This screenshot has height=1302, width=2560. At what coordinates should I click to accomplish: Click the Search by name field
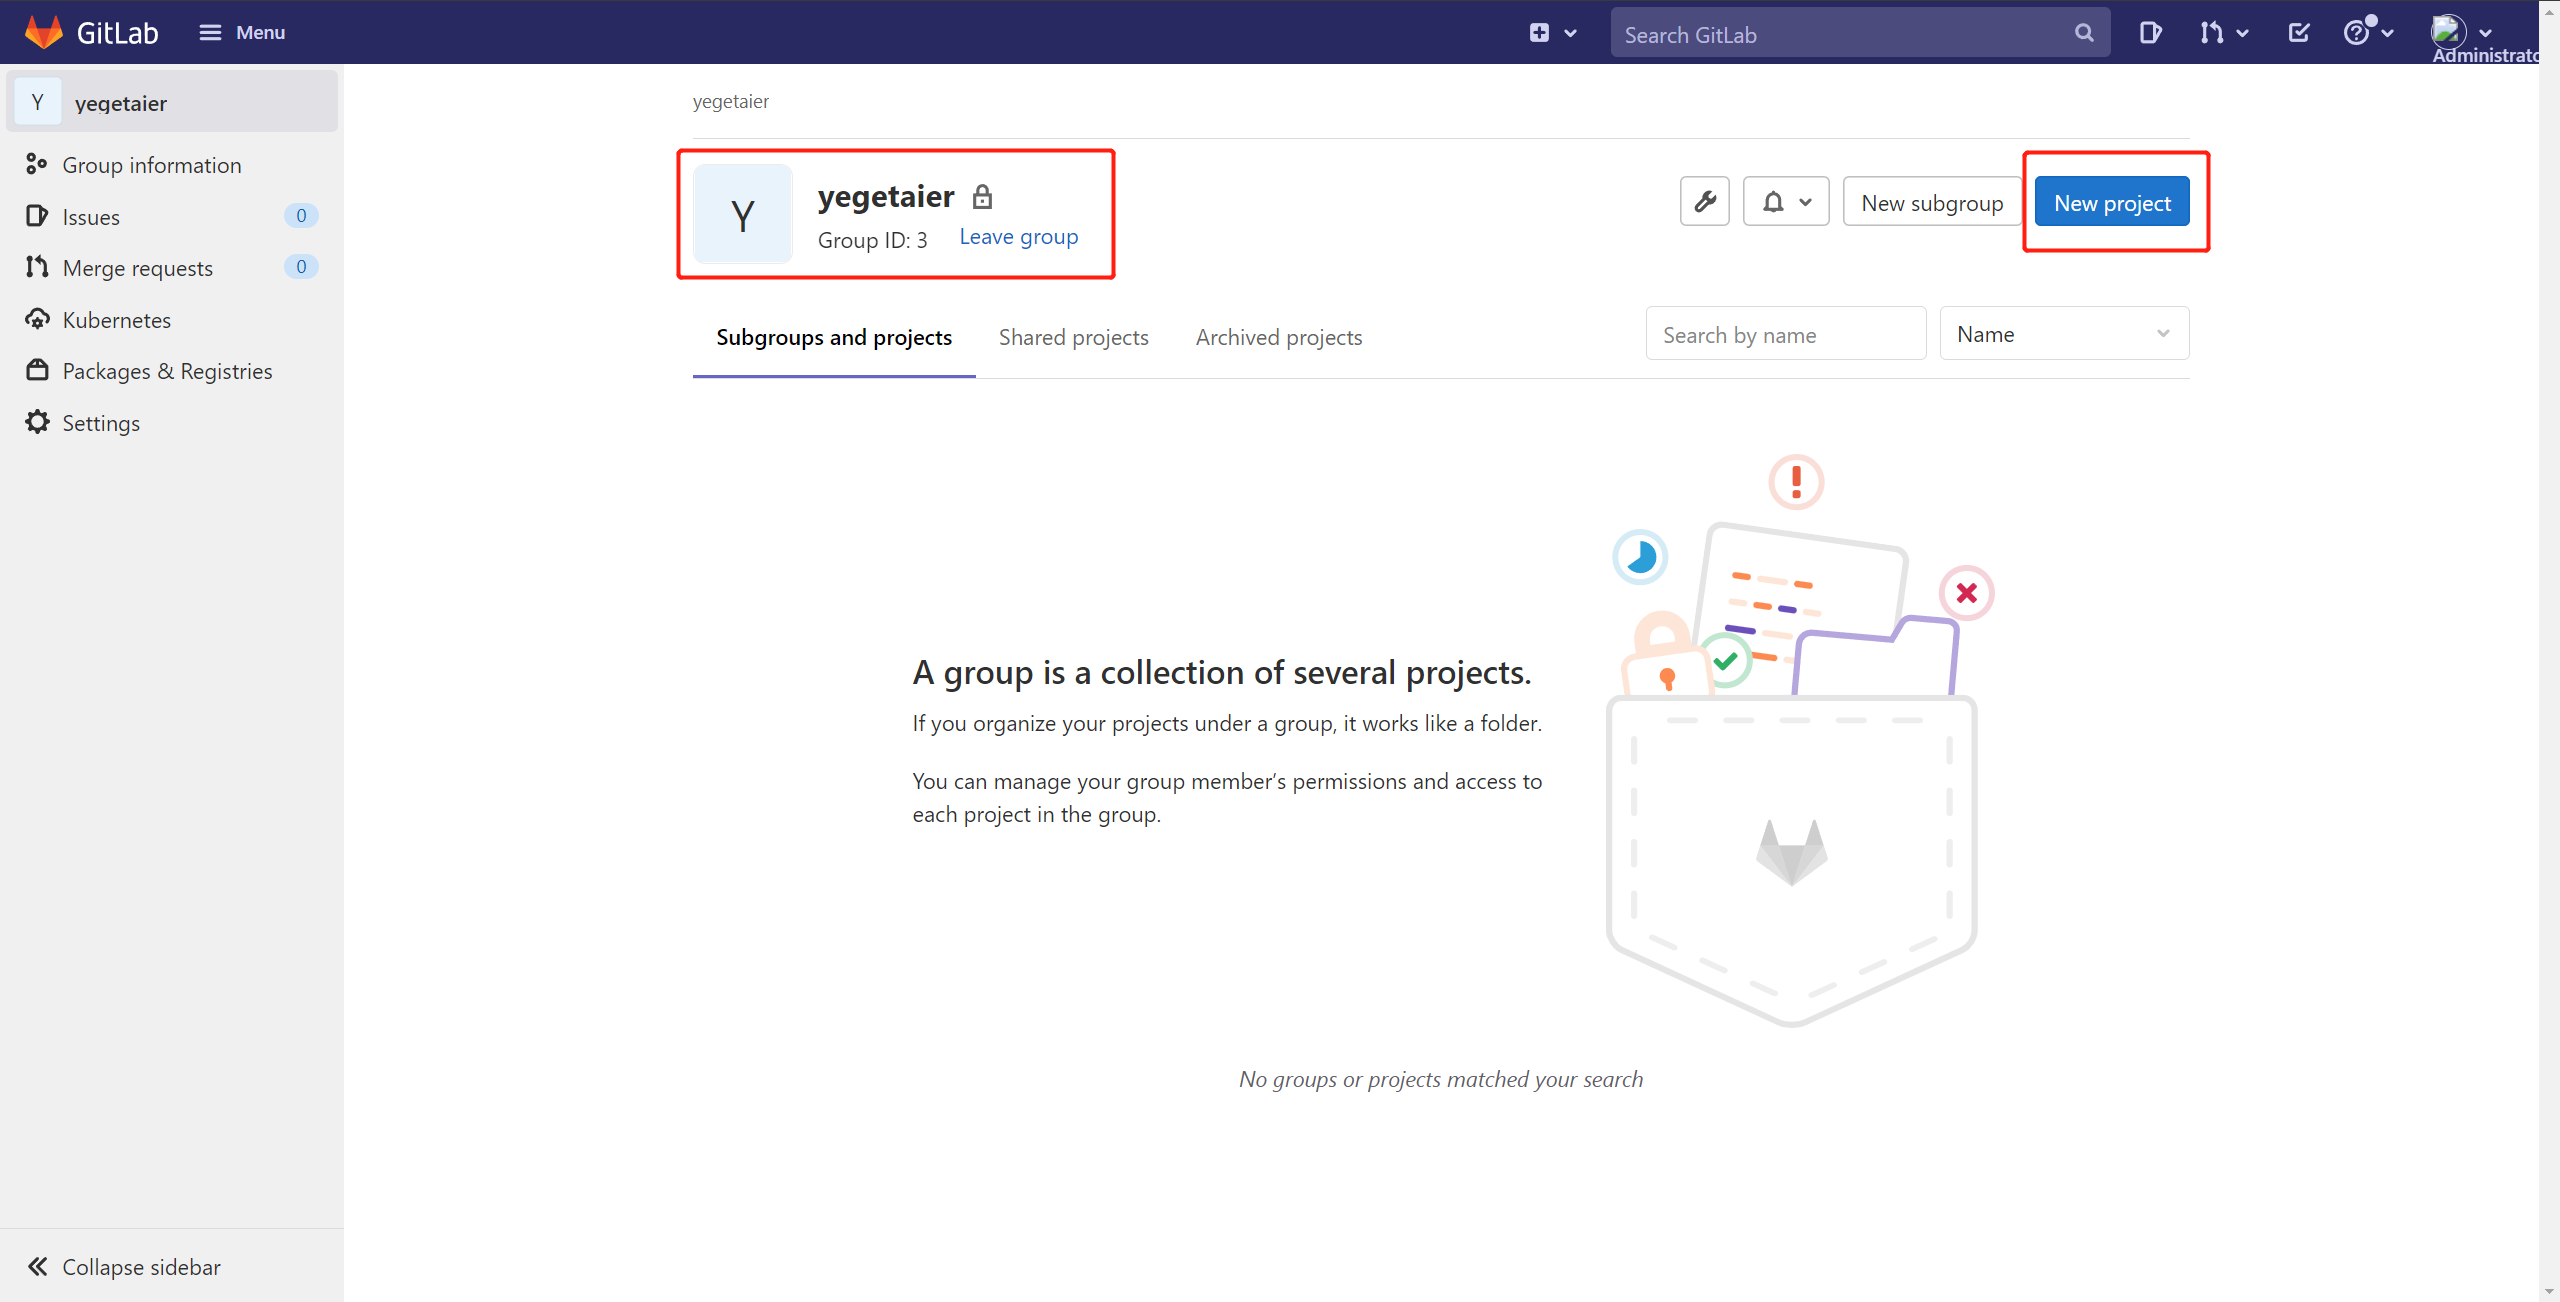[1785, 335]
